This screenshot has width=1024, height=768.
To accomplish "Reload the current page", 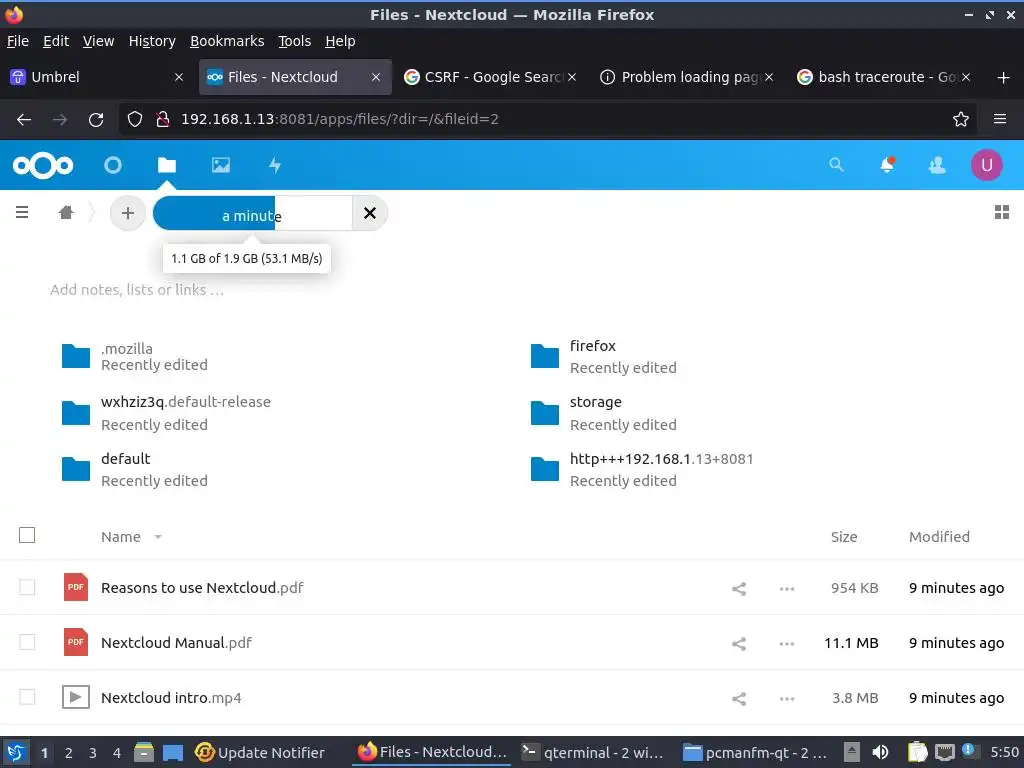I will (96, 120).
